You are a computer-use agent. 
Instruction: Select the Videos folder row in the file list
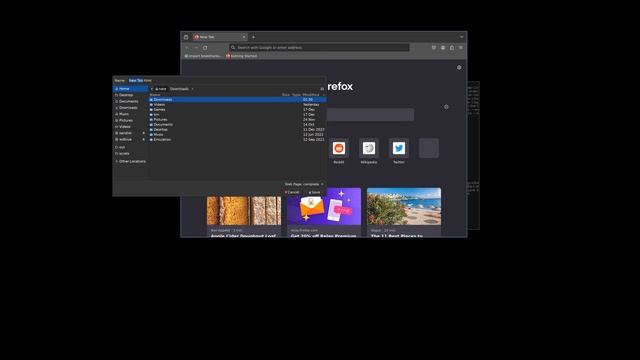tap(238, 104)
